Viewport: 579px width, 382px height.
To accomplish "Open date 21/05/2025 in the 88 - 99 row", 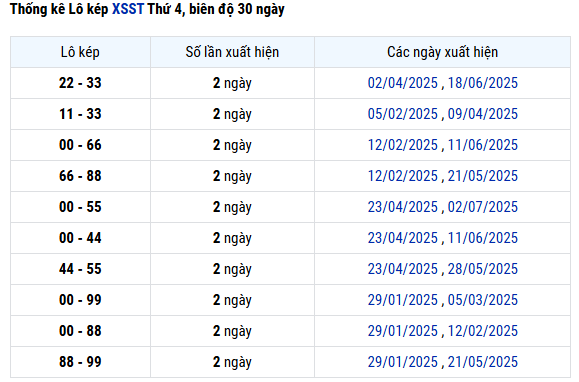I will [483, 362].
